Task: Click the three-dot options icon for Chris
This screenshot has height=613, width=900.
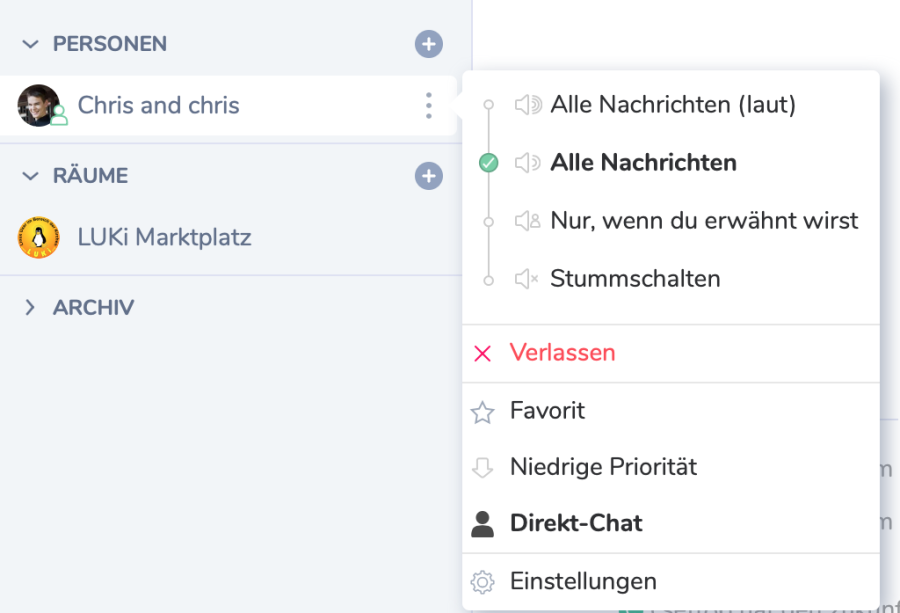Action: [428, 105]
